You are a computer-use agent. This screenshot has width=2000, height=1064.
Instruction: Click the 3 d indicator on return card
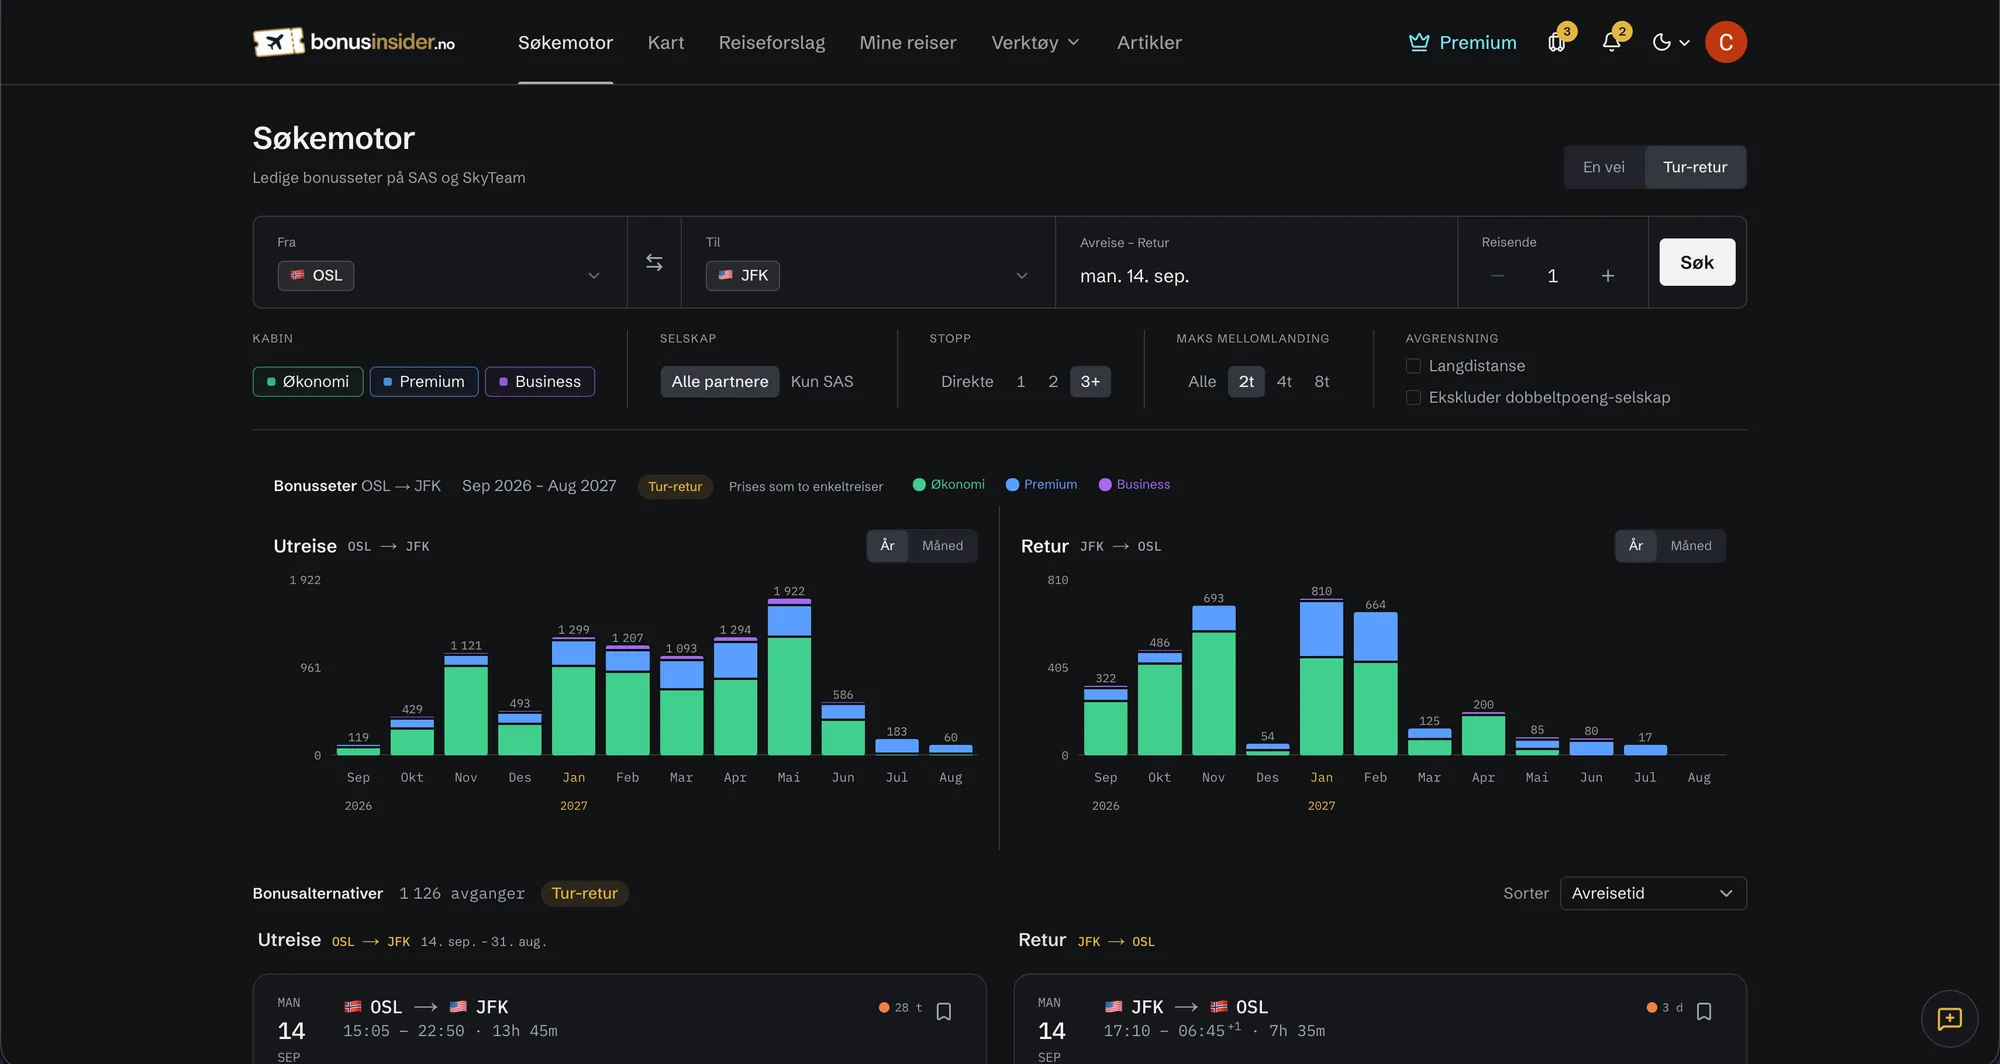point(1665,1007)
